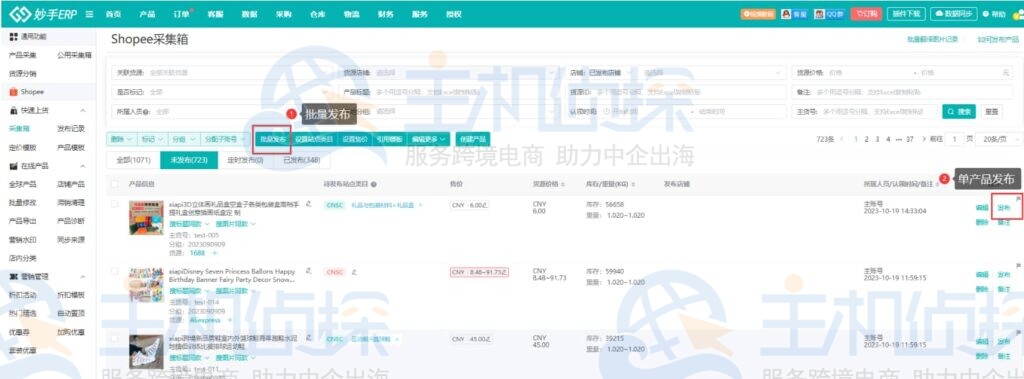This screenshot has height=379, width=1024.
Task: Collapse the 快速上货 sidebar section
Action: (83, 111)
